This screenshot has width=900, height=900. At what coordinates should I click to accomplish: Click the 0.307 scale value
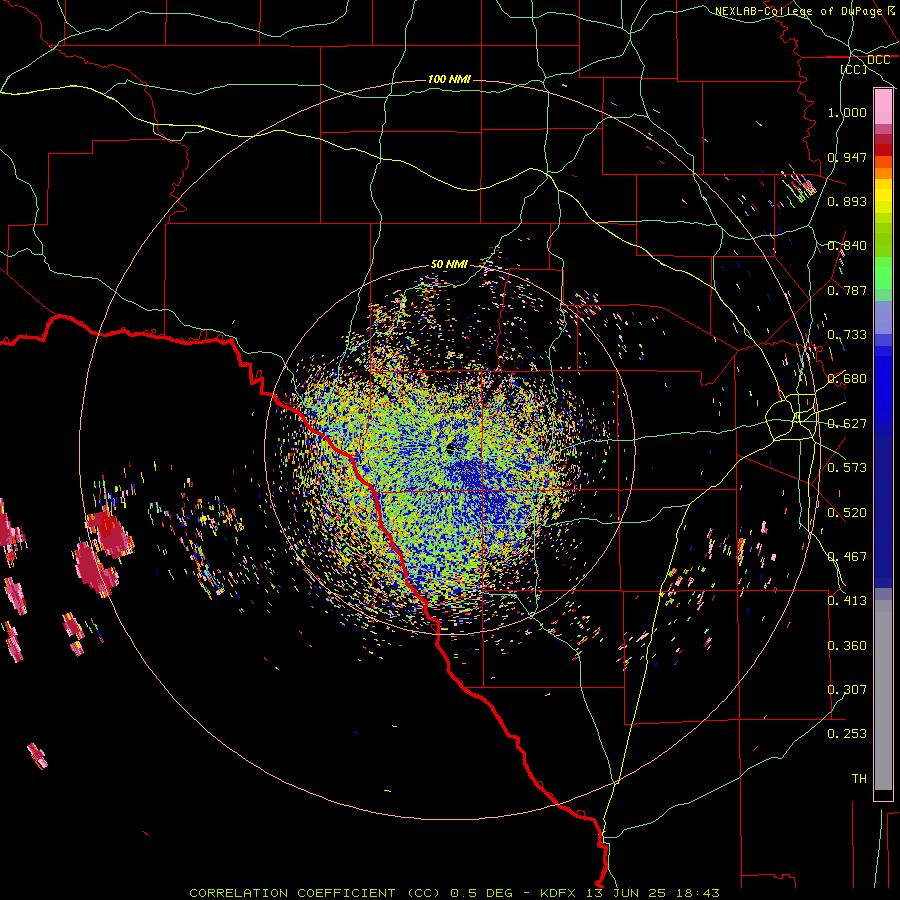[847, 690]
